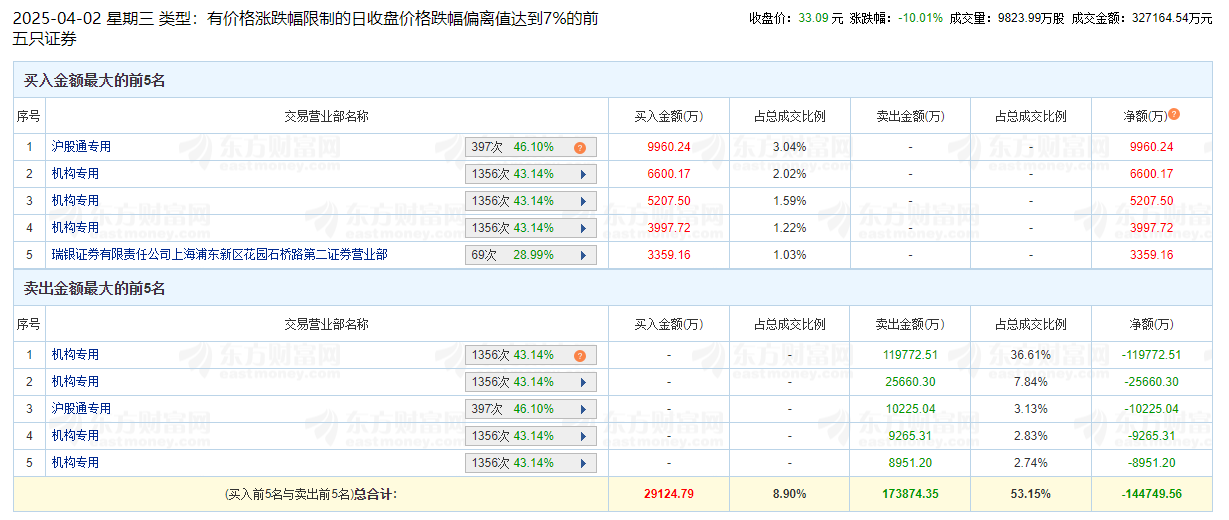Image resolution: width=1229 pixels, height=520 pixels.
Task: Open 机构专用 link at buy-side rank 4
Action: click(x=75, y=228)
